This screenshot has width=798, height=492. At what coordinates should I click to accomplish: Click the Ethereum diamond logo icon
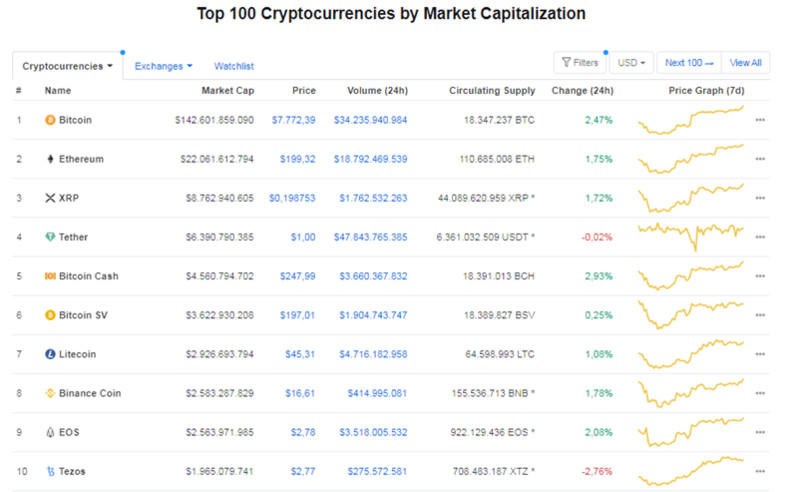point(50,159)
